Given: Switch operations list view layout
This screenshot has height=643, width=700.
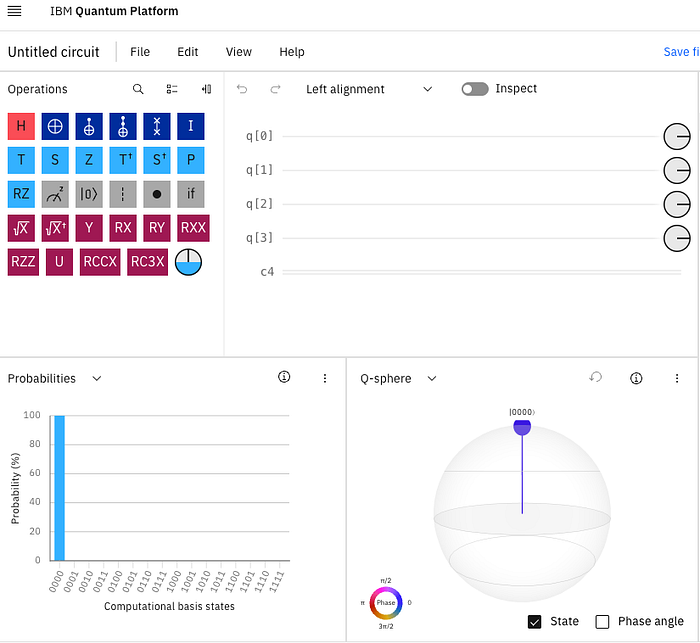Looking at the screenshot, I should (172, 89).
